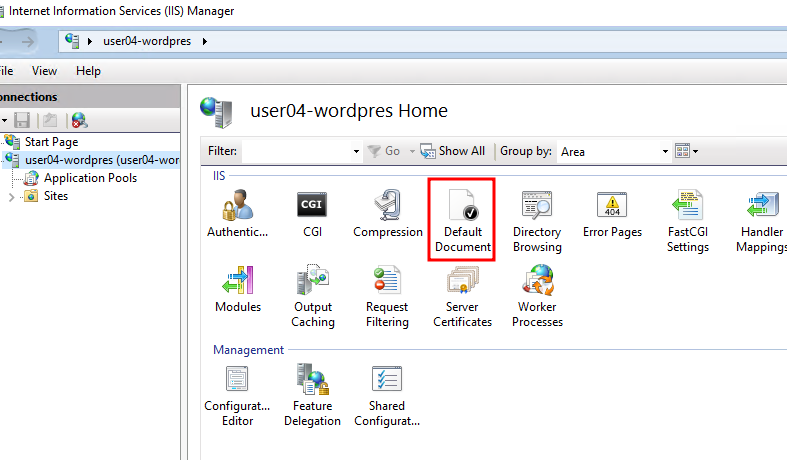Open Shared Configuration
787x460 pixels.
pos(387,395)
